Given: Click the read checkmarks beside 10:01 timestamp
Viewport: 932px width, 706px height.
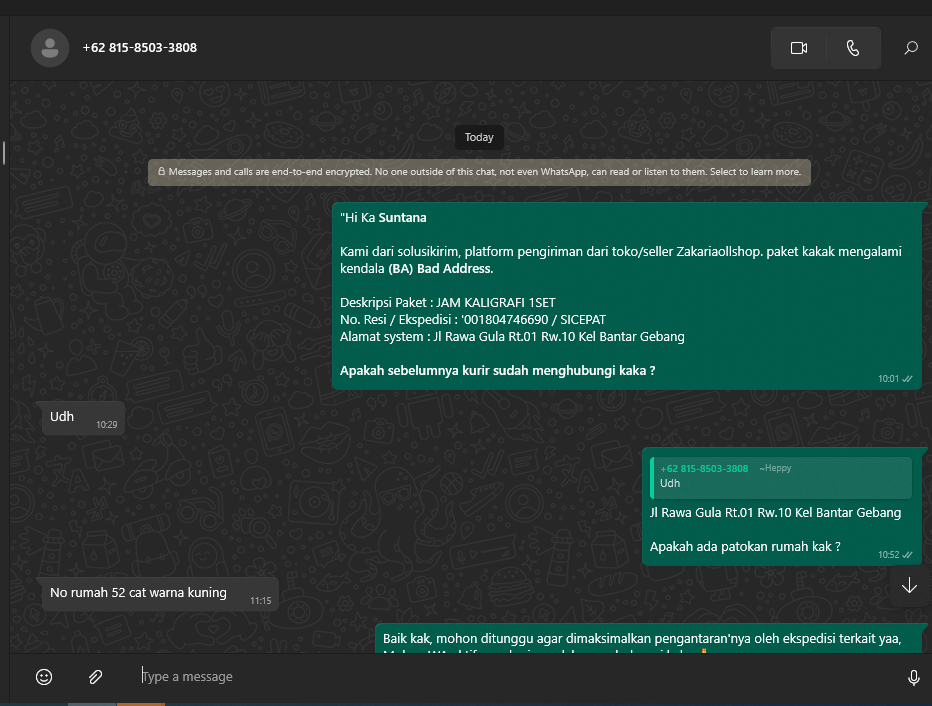Looking at the screenshot, I should pos(907,379).
